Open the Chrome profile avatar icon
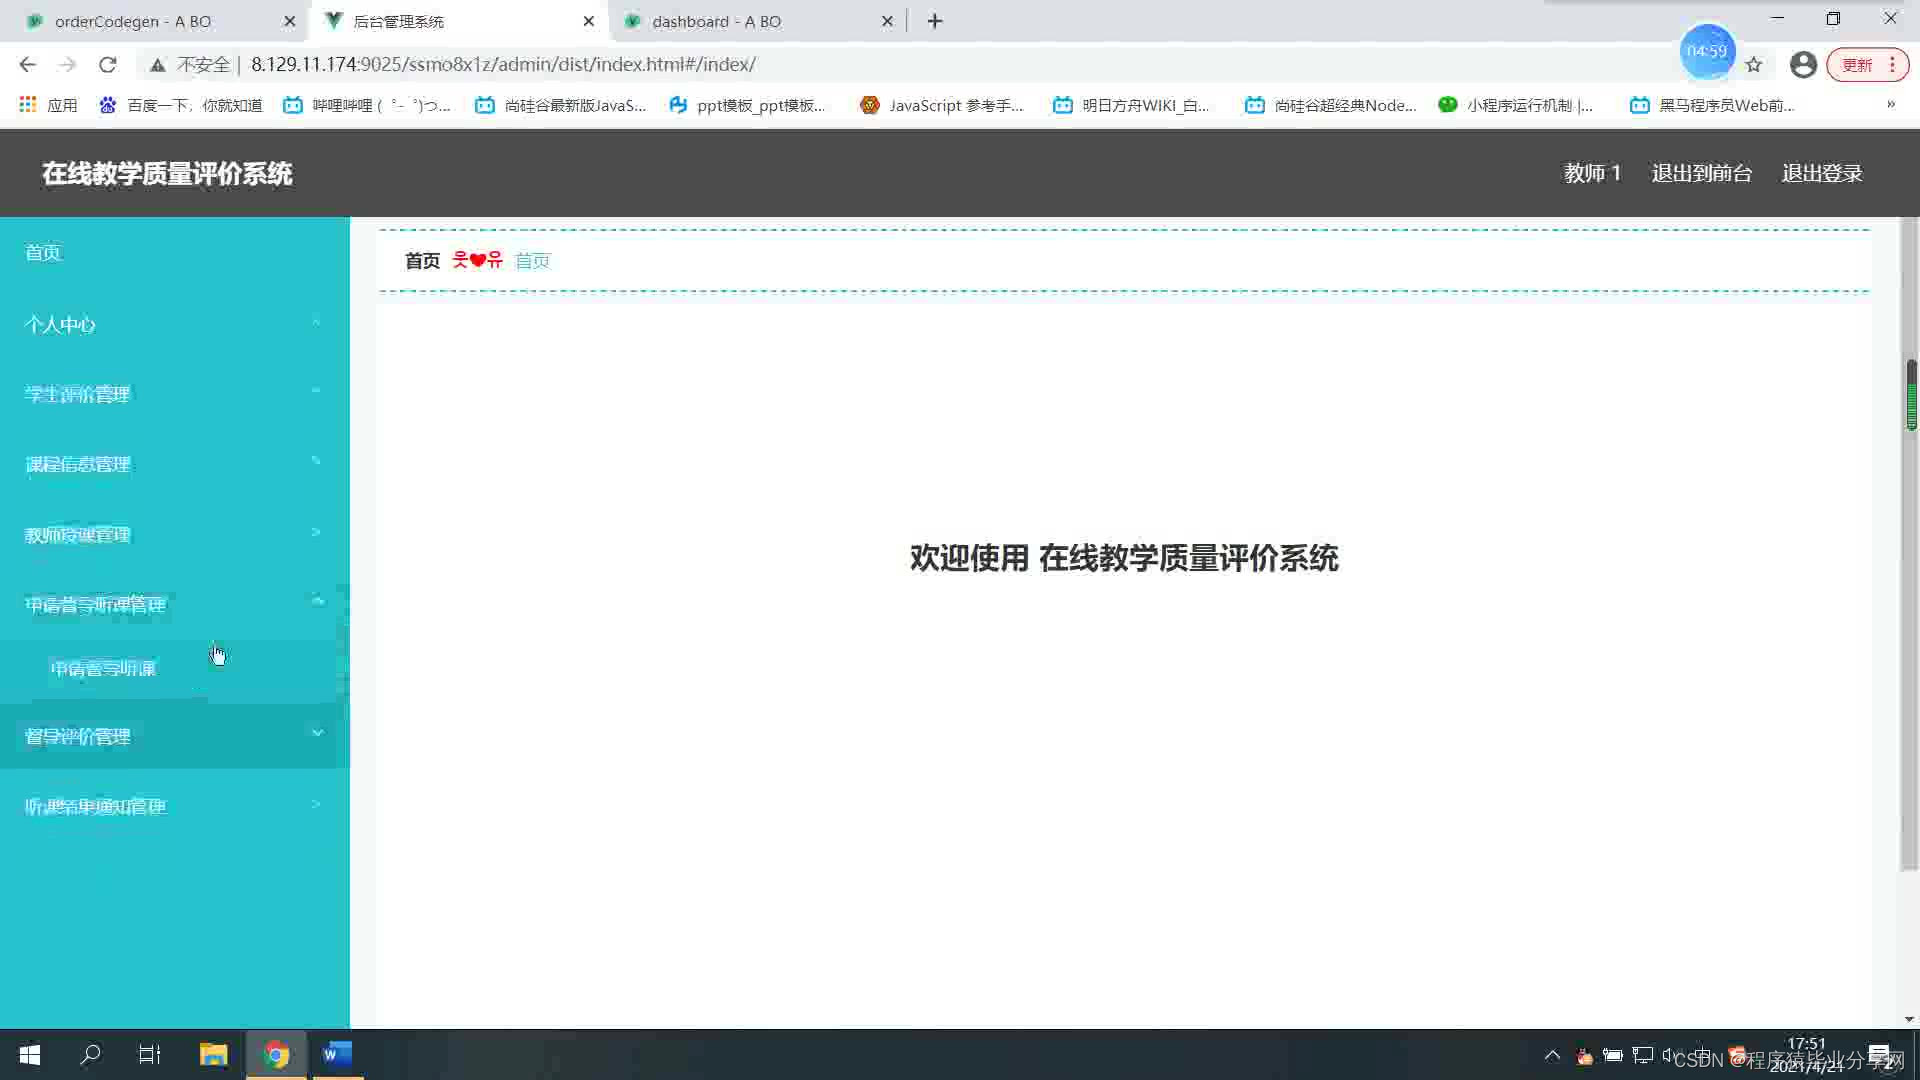Image resolution: width=1920 pixels, height=1080 pixels. [x=1803, y=65]
